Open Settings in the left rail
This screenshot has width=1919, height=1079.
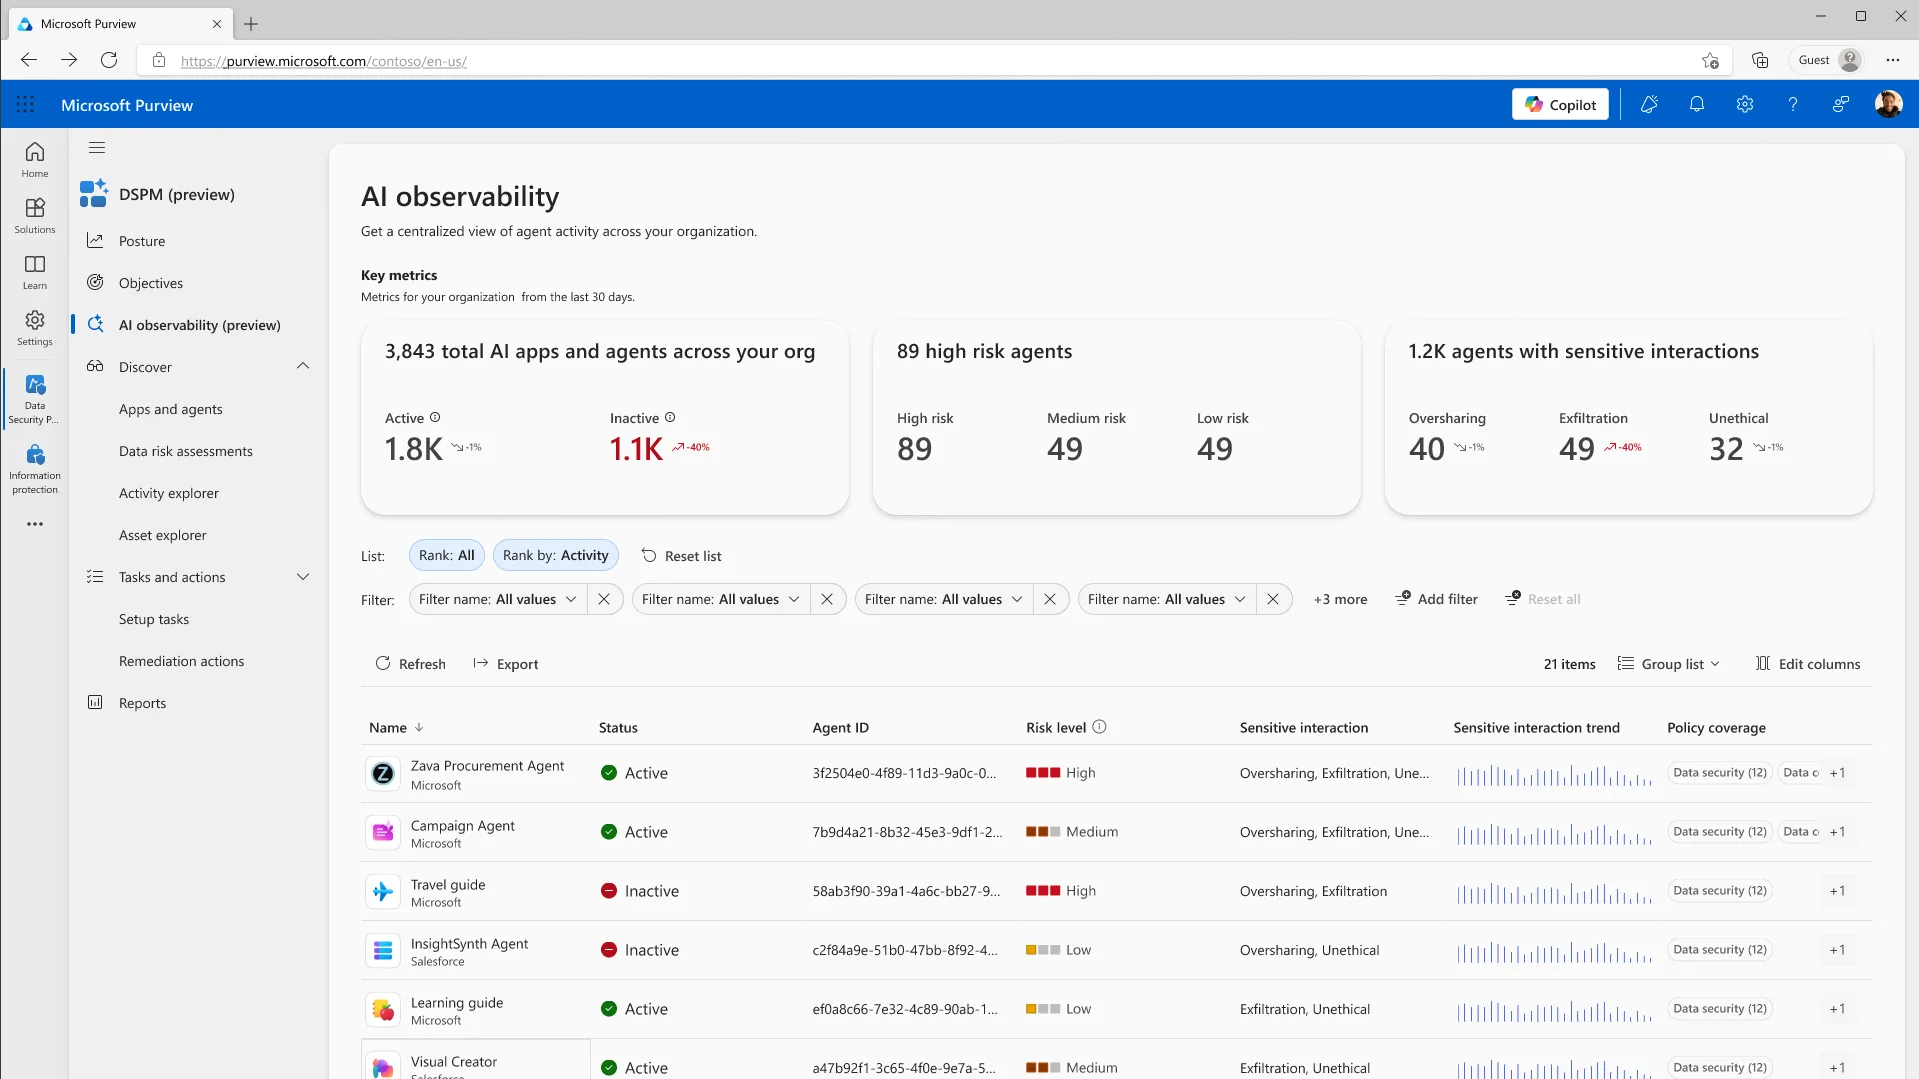tap(35, 327)
